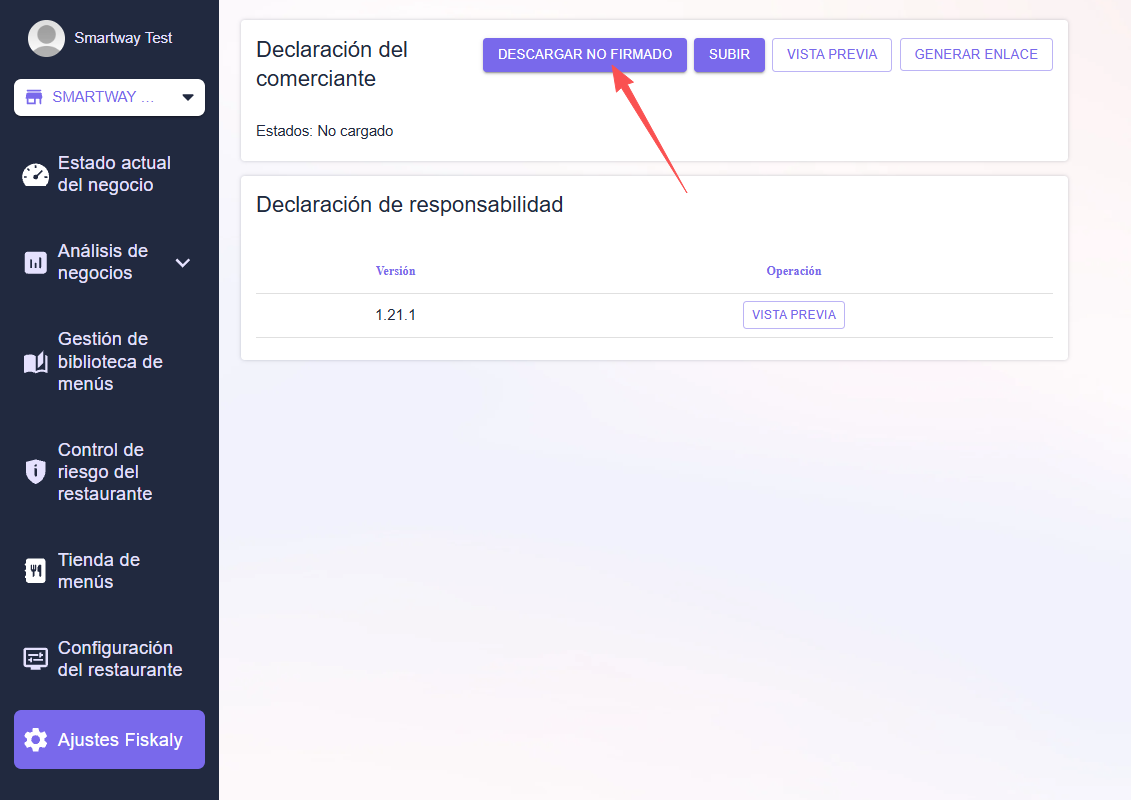Click the store icon in restaurant selector

click(34, 97)
